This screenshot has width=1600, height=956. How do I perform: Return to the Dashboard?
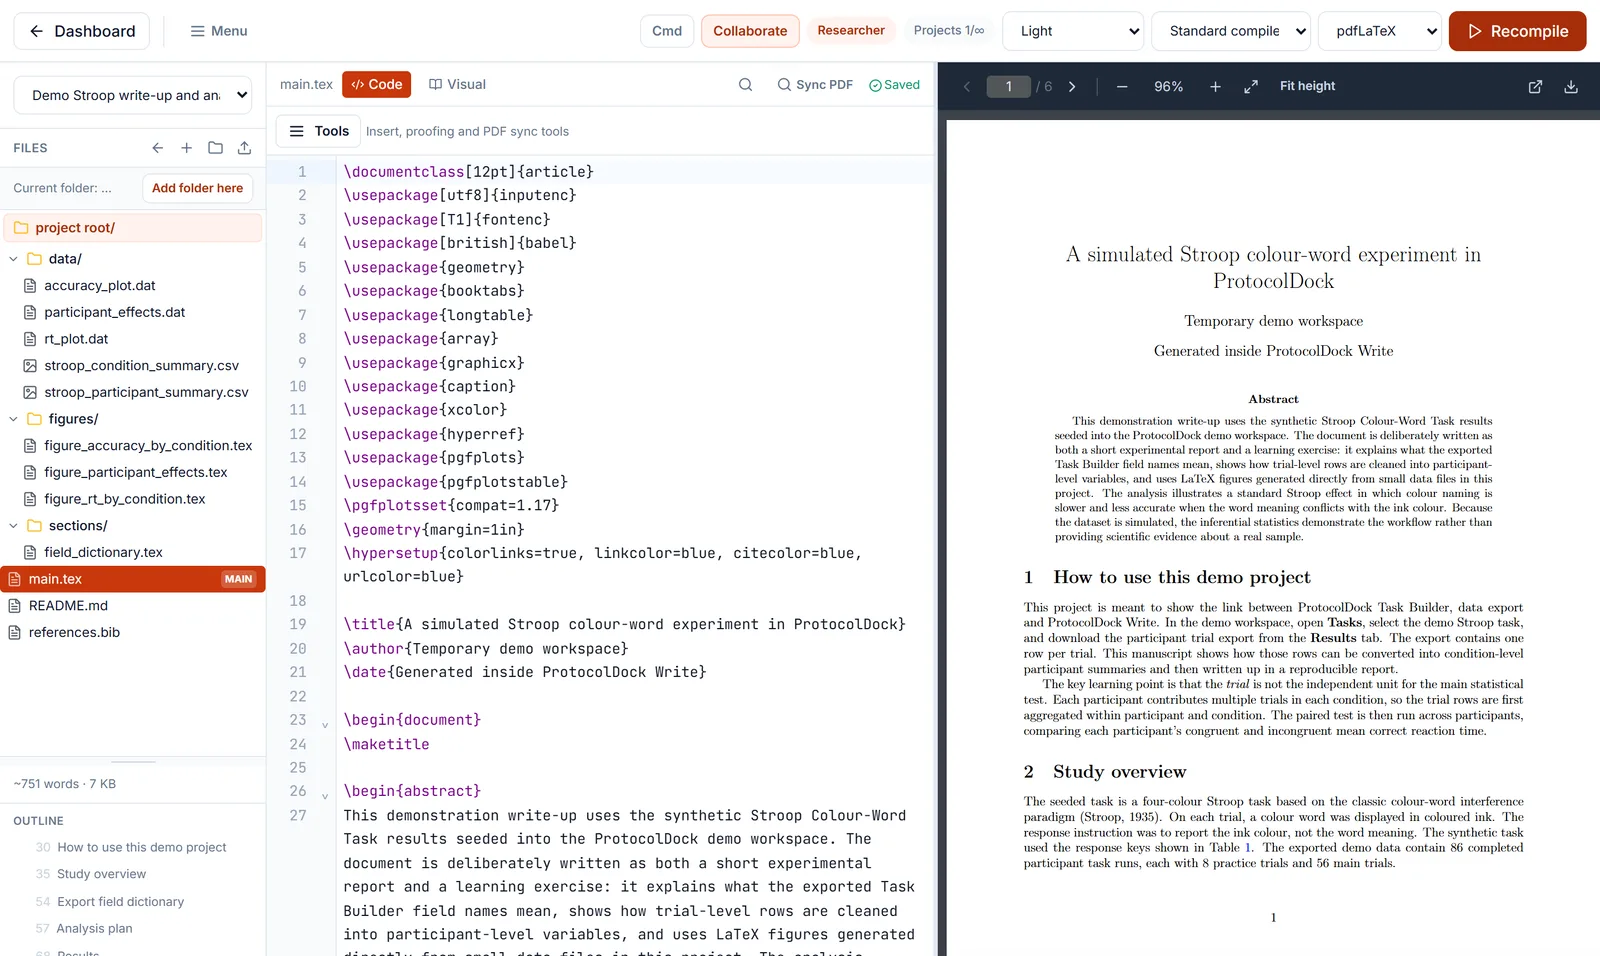[x=82, y=31]
